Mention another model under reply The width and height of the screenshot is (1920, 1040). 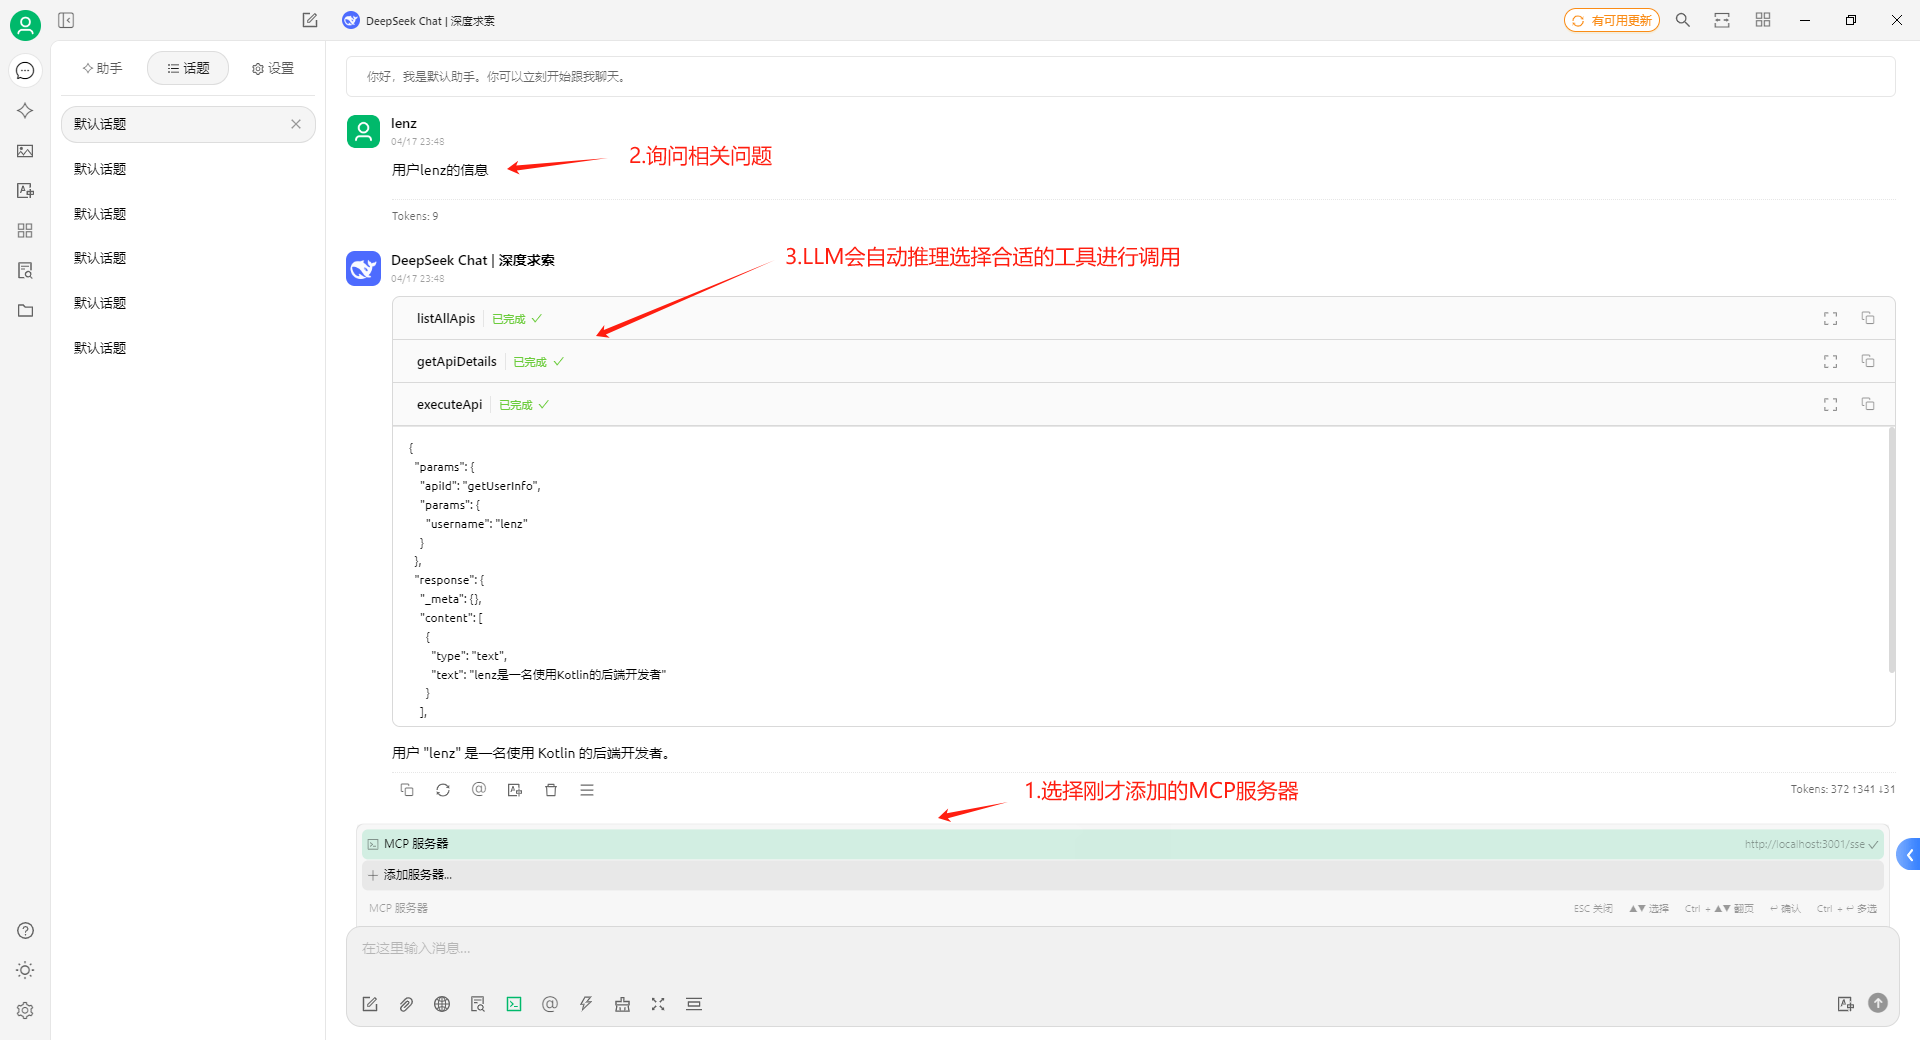click(x=479, y=790)
